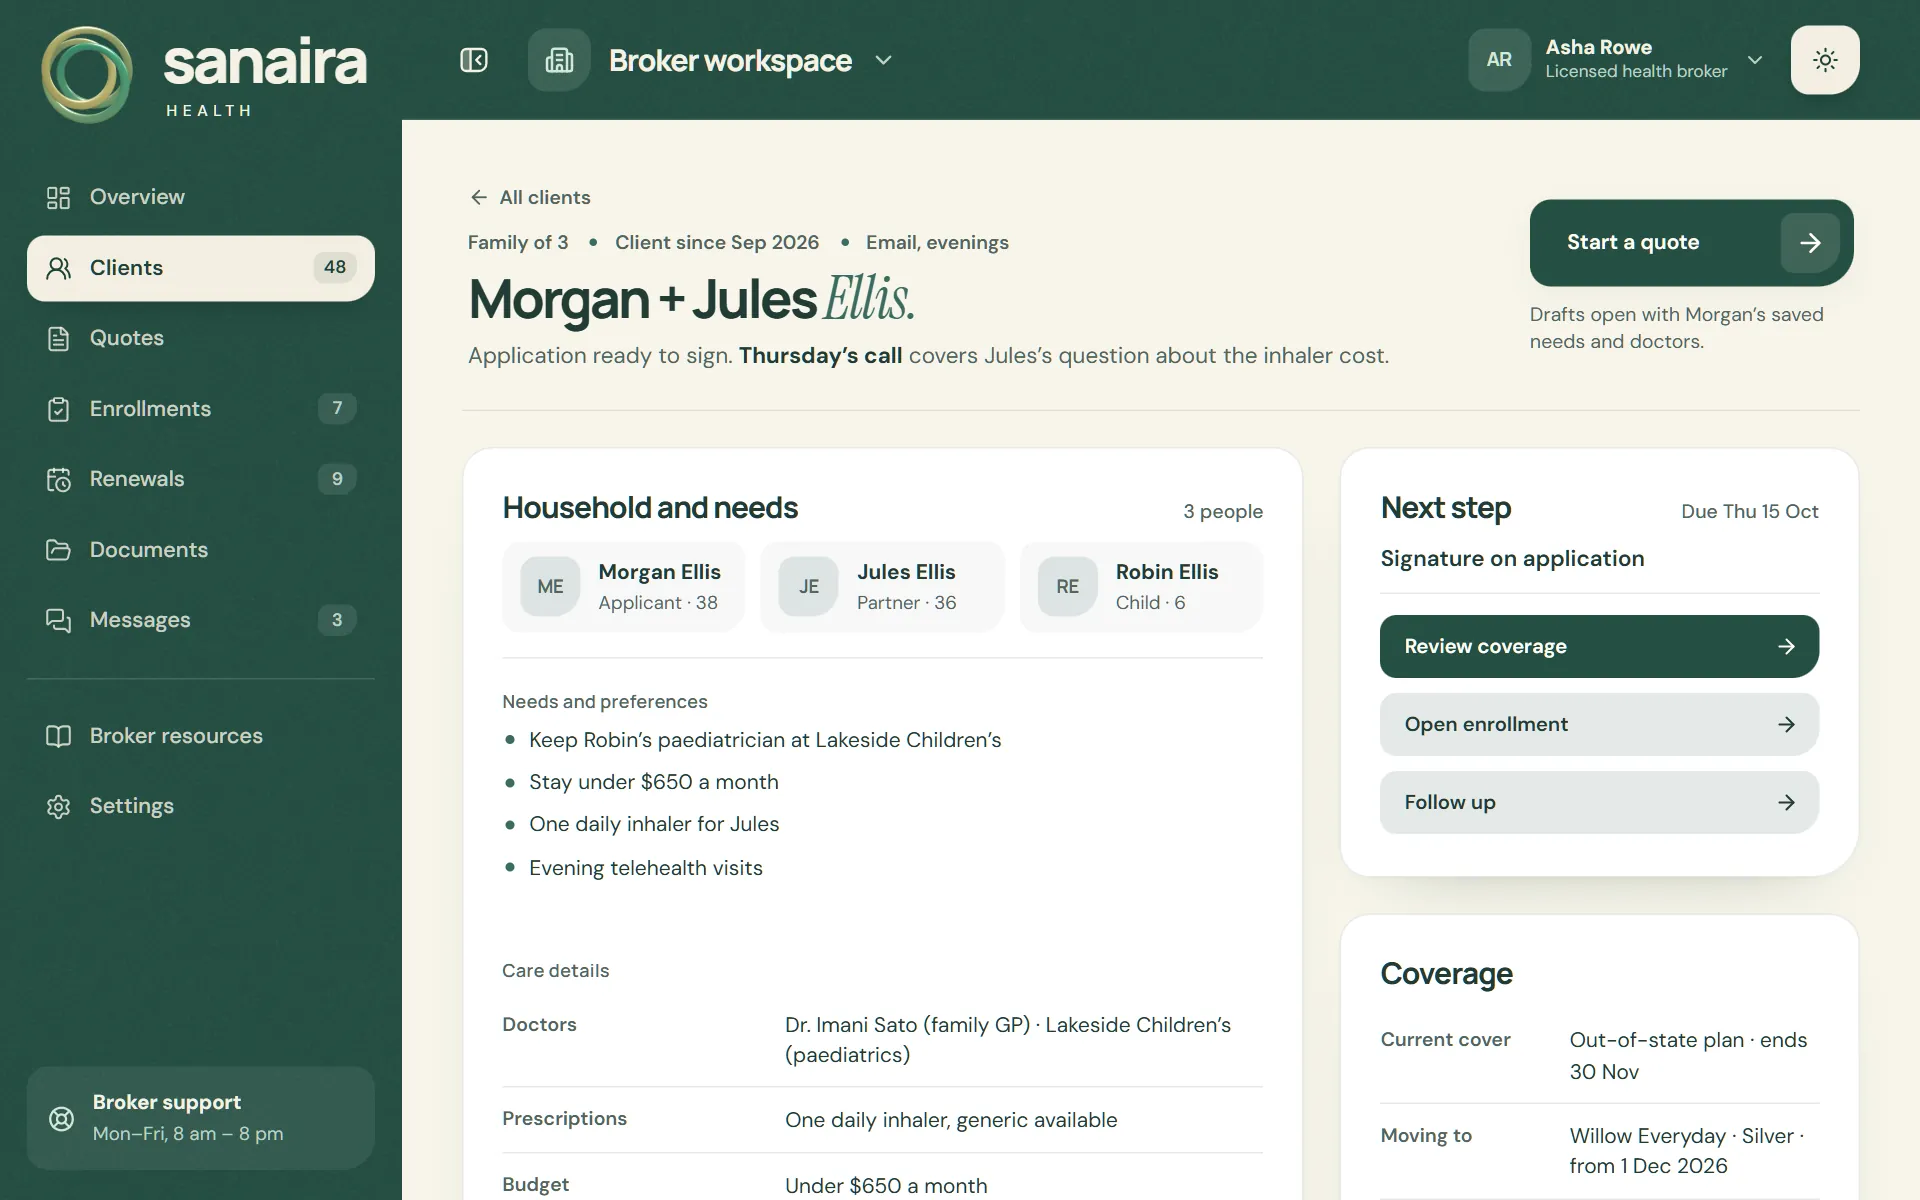The height and width of the screenshot is (1200, 1920).
Task: Click the '3 people' household count
Action: coord(1222,511)
